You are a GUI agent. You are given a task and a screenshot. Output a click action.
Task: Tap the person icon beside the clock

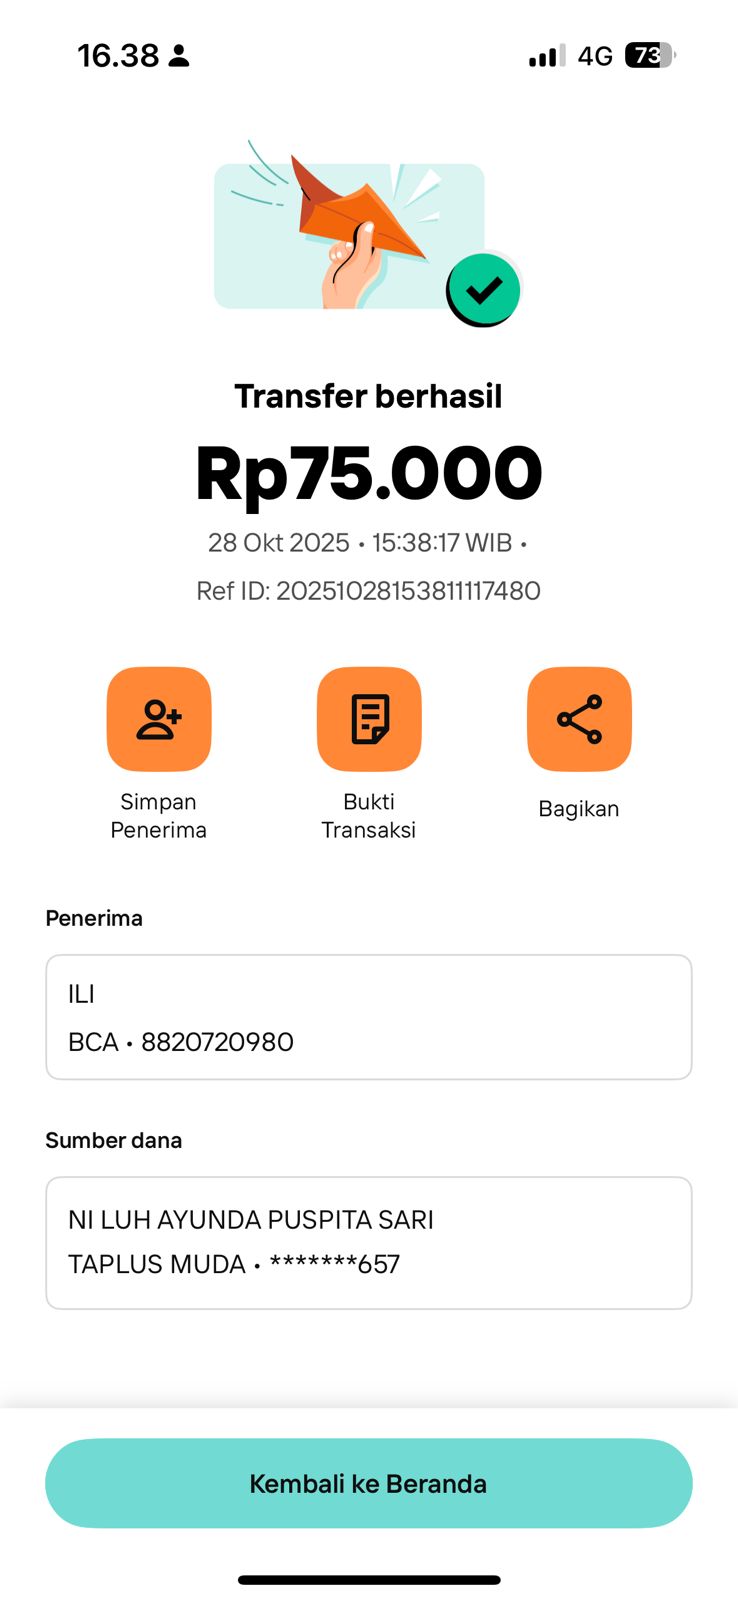point(179,56)
